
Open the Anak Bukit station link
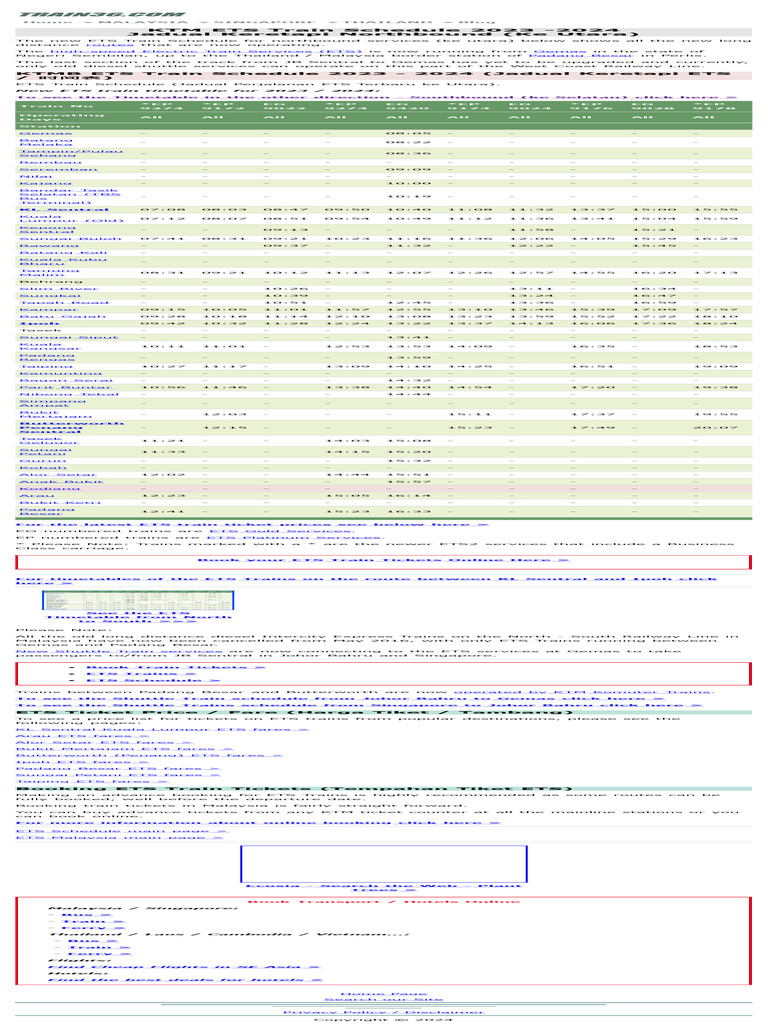(61, 481)
